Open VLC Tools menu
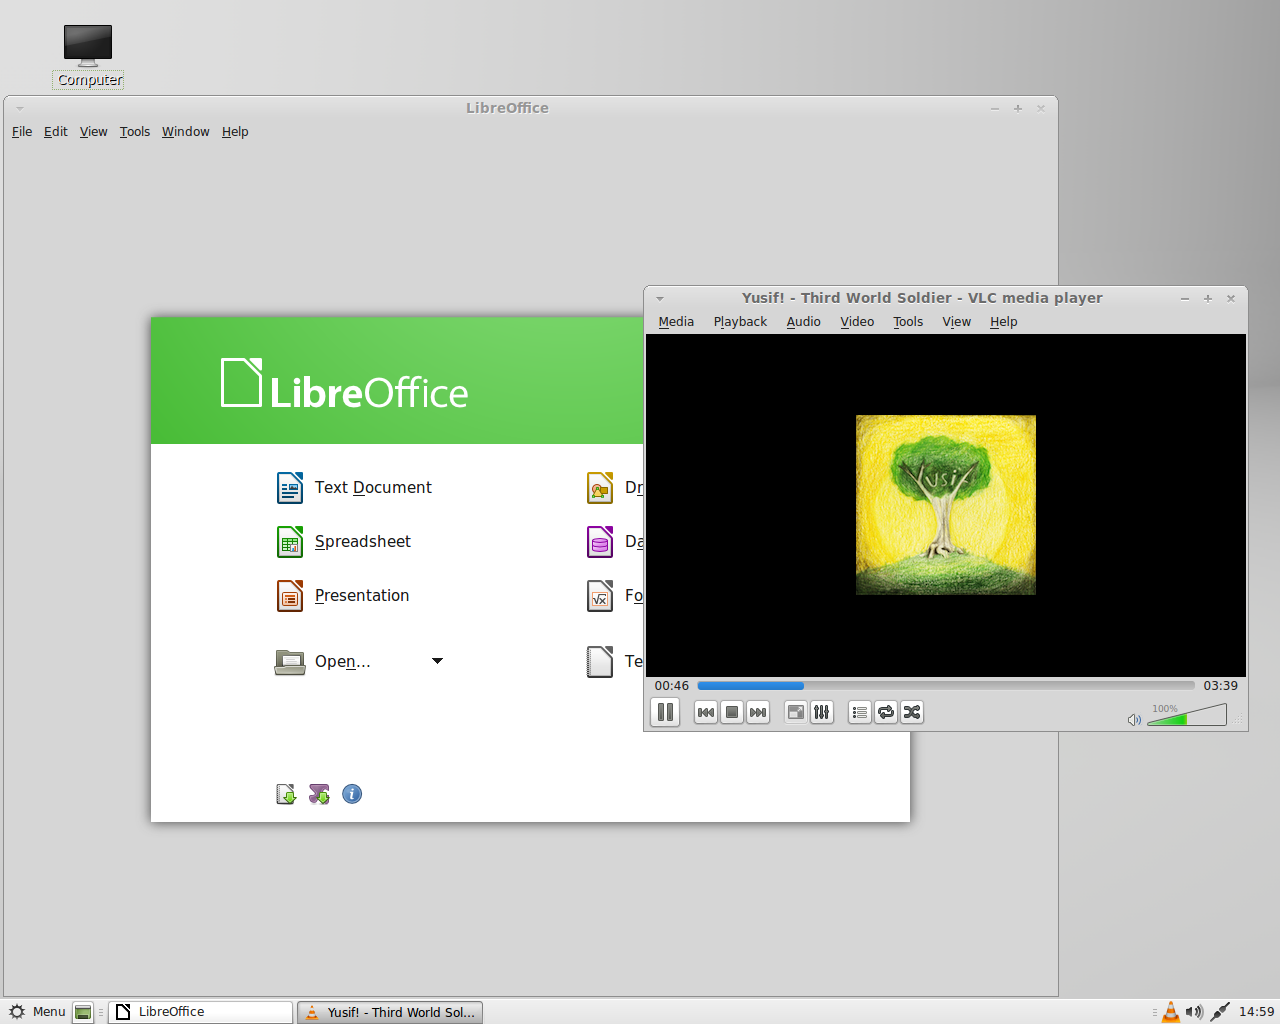1280x1024 pixels. click(x=908, y=322)
